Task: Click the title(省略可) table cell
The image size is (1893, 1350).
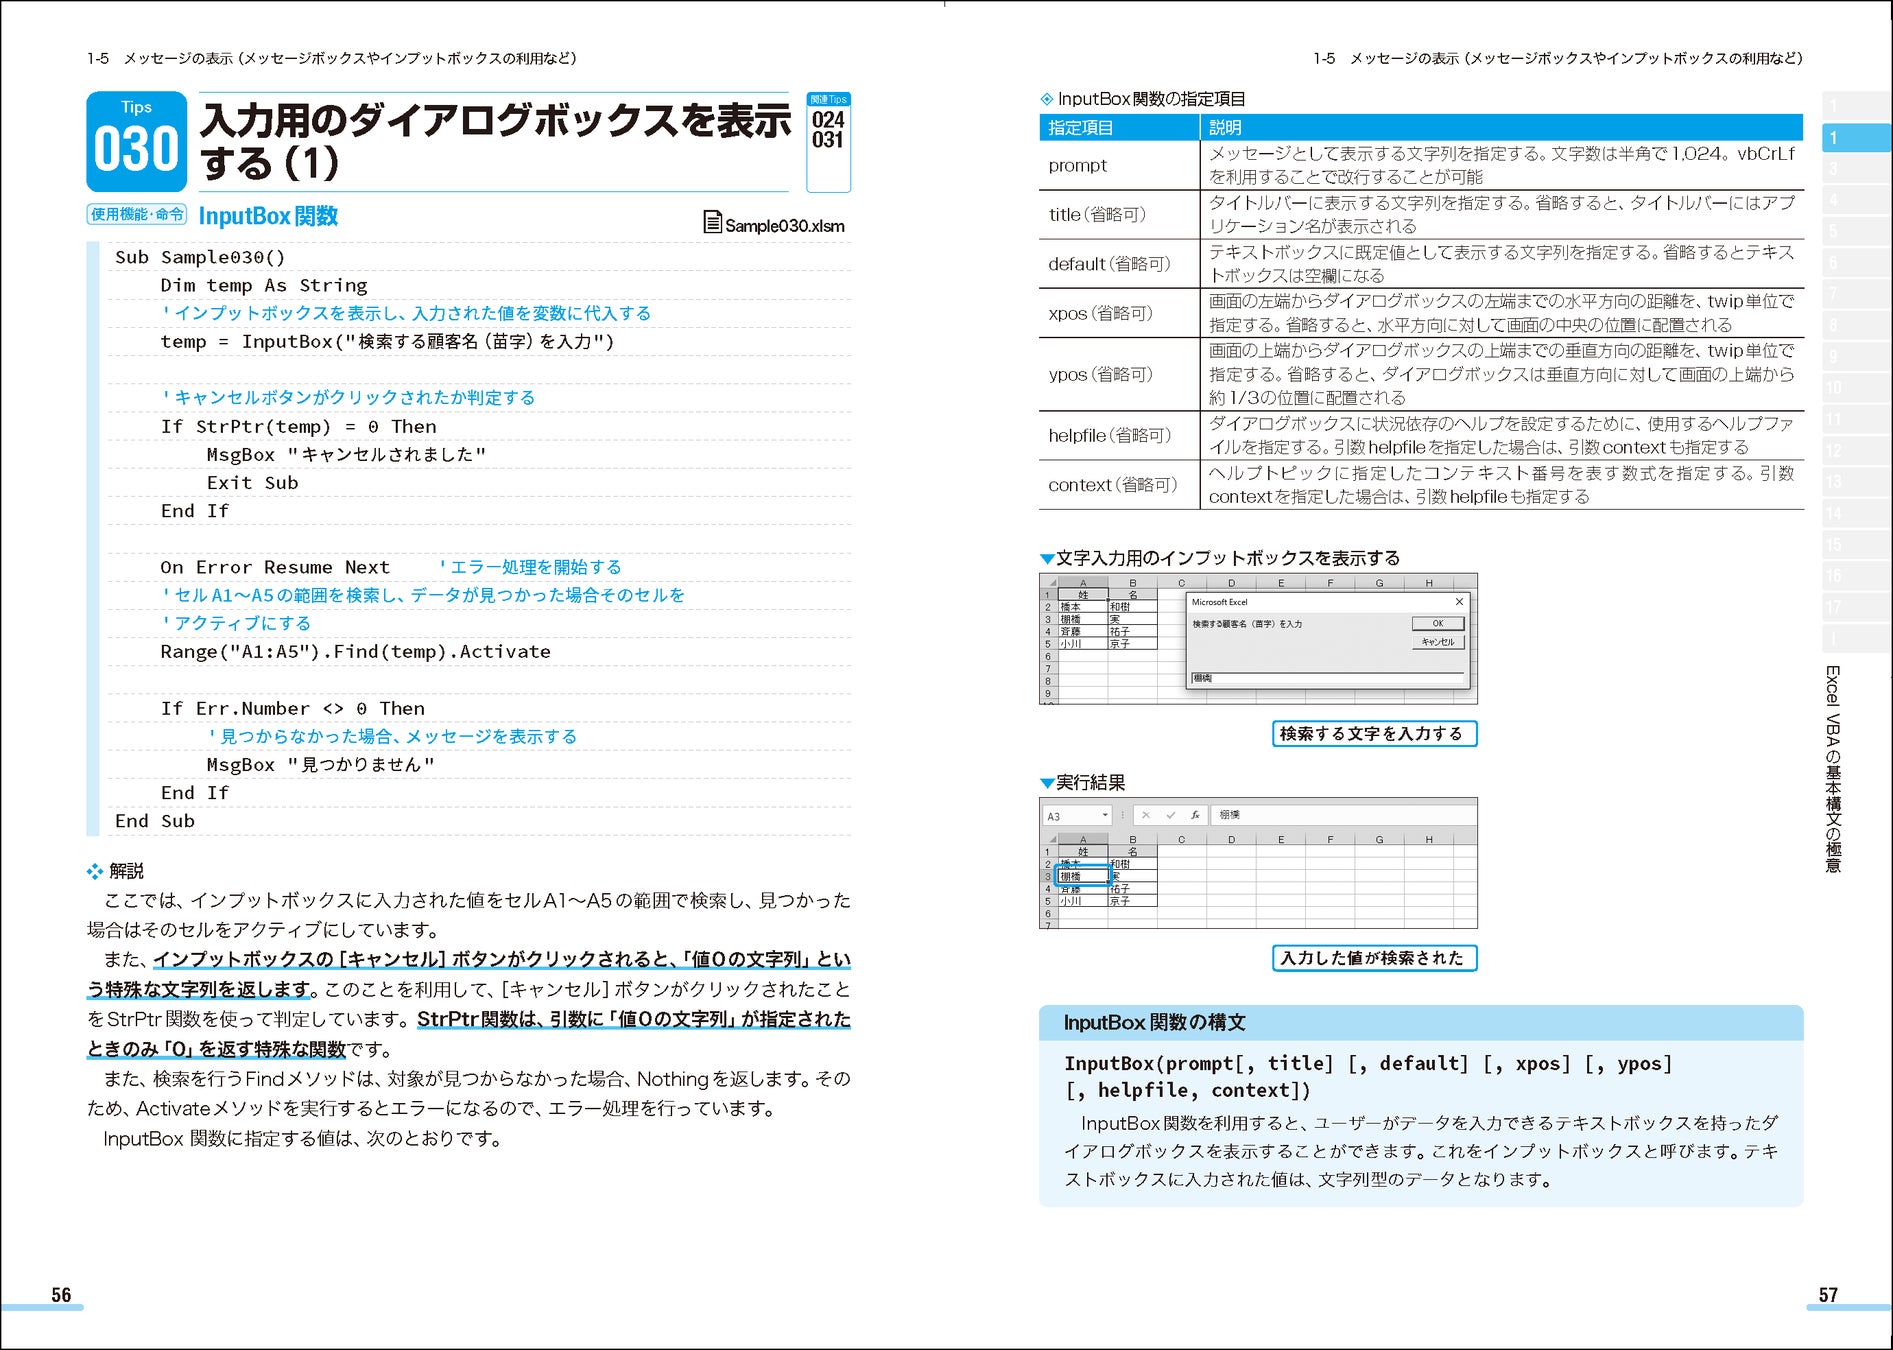Action: click(x=1119, y=214)
